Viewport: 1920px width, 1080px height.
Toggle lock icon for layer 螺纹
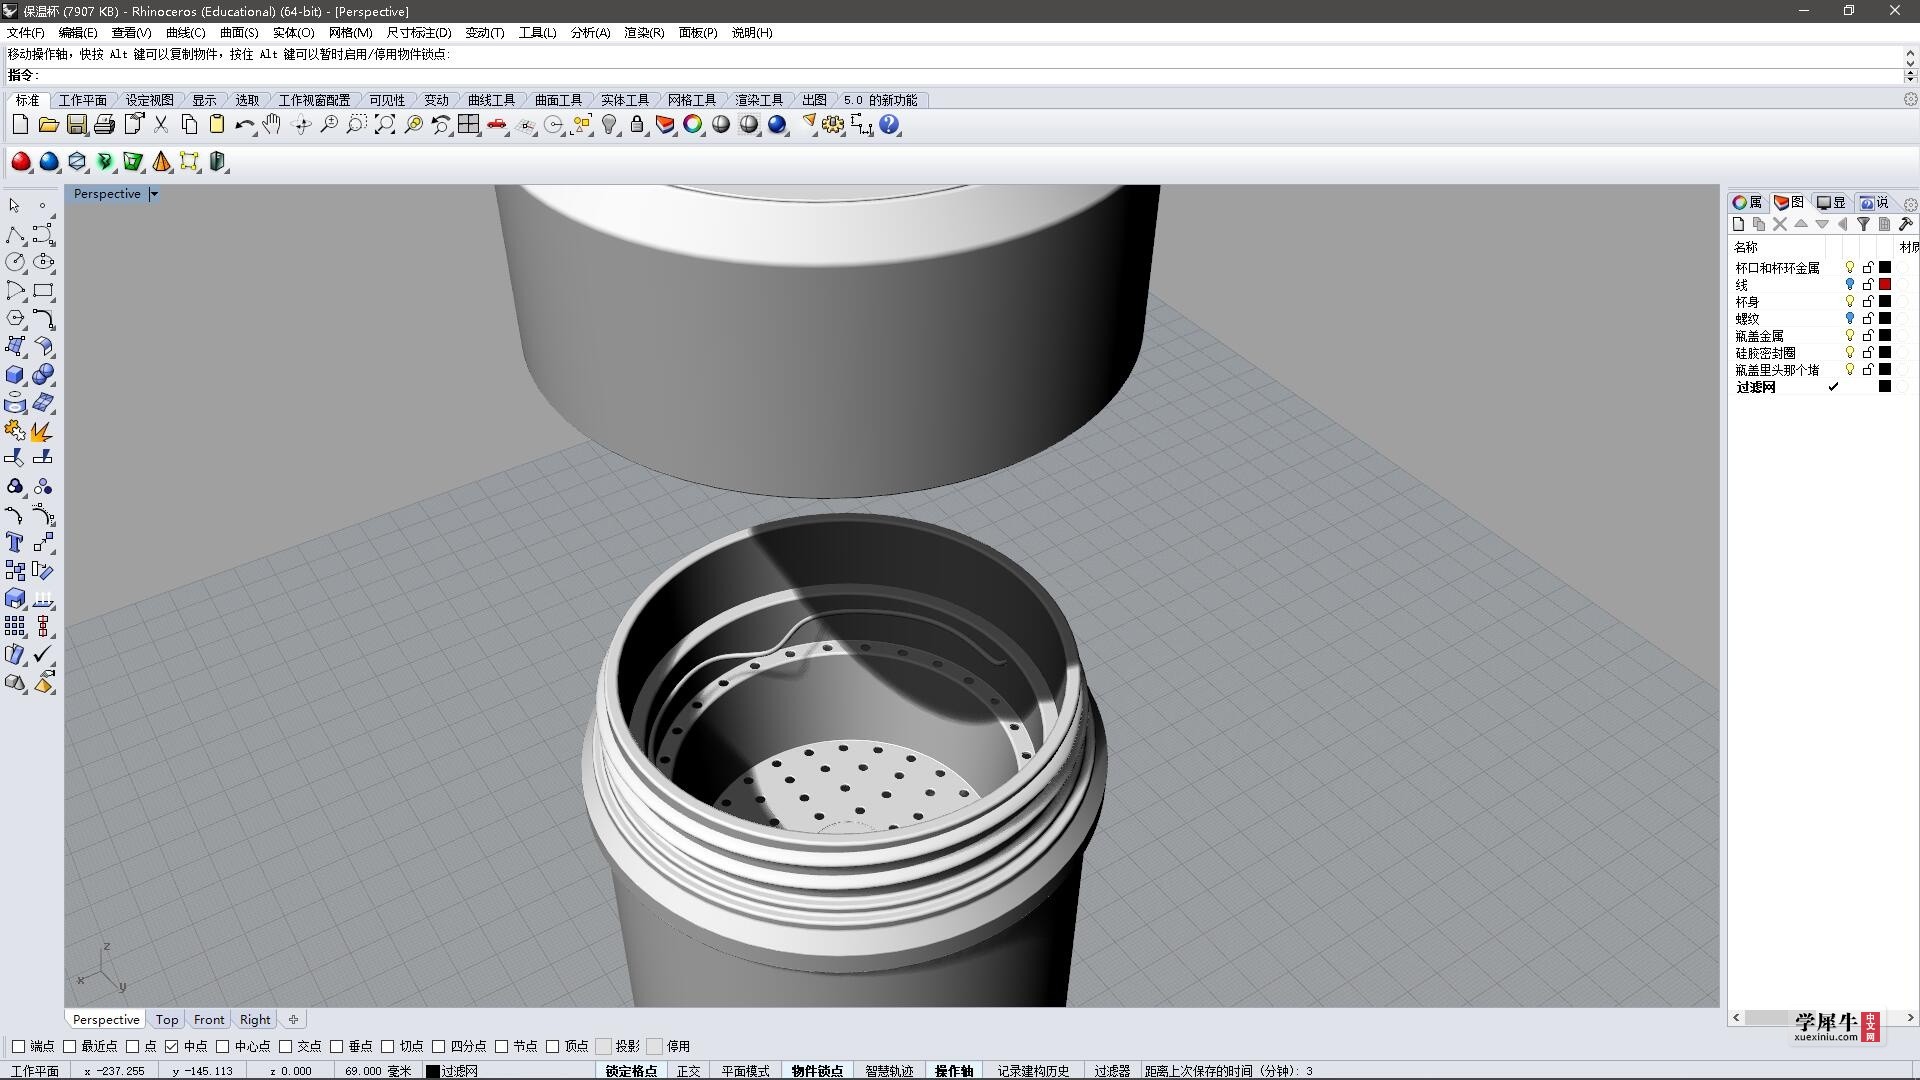click(1867, 319)
